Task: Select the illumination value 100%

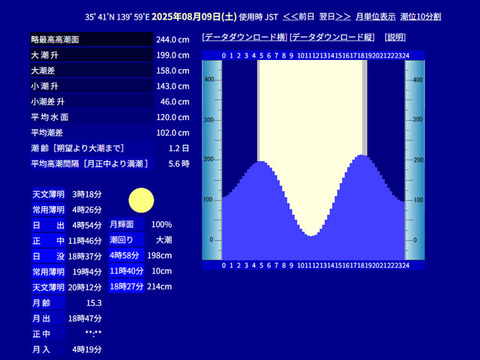Action: 162,224
